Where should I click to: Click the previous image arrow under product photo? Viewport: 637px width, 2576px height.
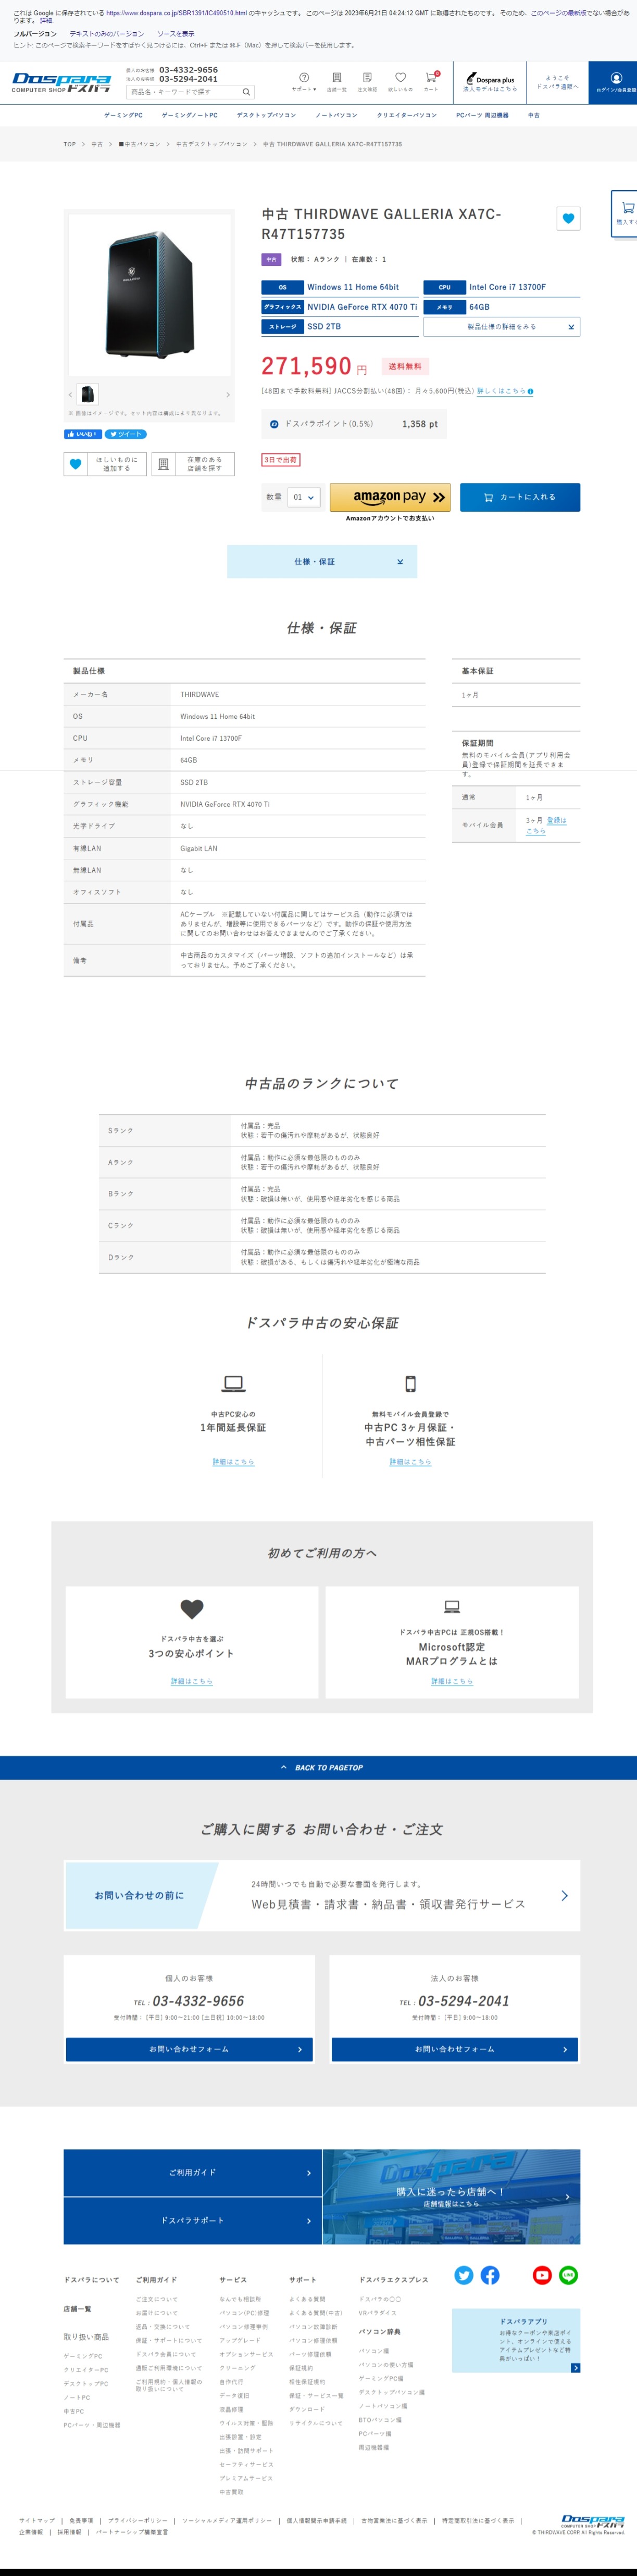tap(70, 394)
